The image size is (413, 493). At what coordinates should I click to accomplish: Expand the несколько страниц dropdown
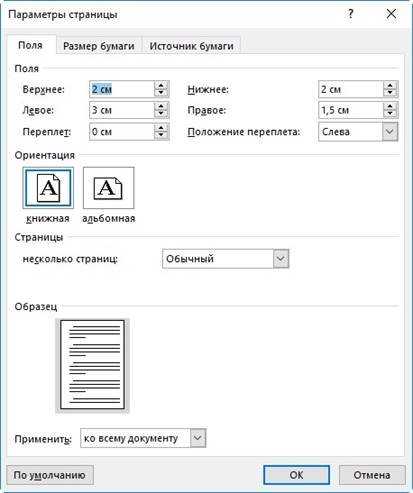281,259
